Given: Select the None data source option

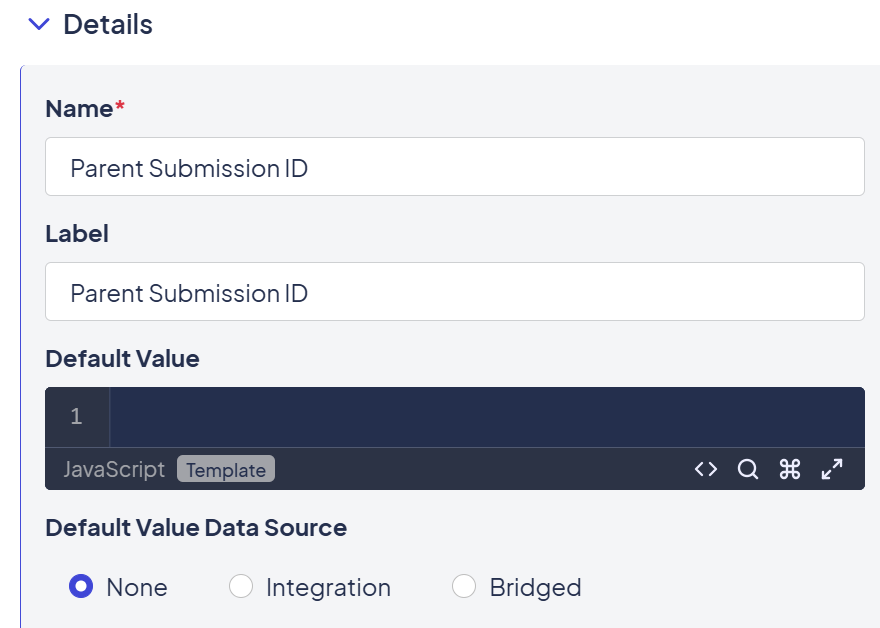Looking at the screenshot, I should click(81, 587).
